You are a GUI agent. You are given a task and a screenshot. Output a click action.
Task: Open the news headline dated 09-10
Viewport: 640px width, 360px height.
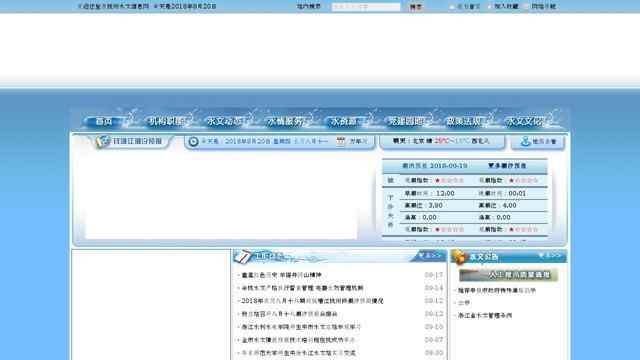coord(301,327)
